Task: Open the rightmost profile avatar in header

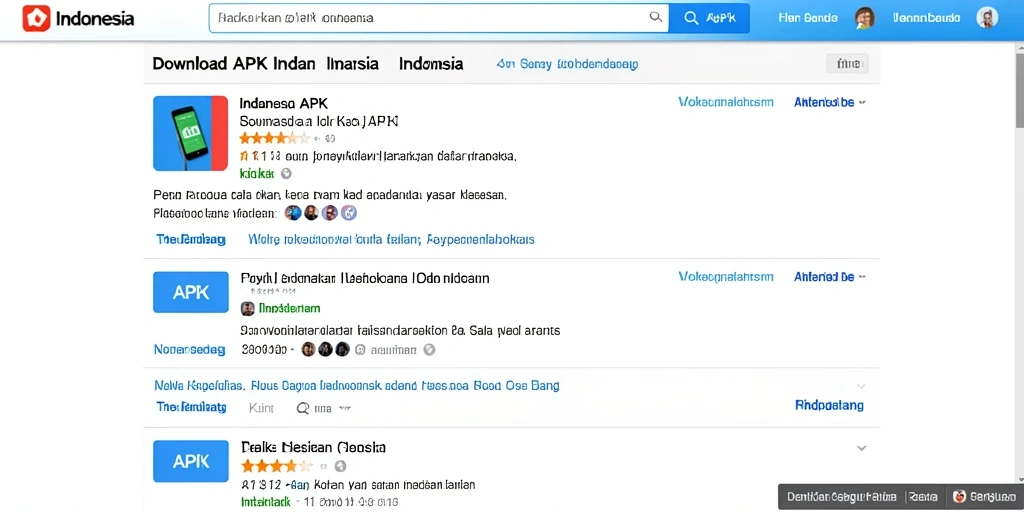Action: pyautogui.click(x=987, y=18)
